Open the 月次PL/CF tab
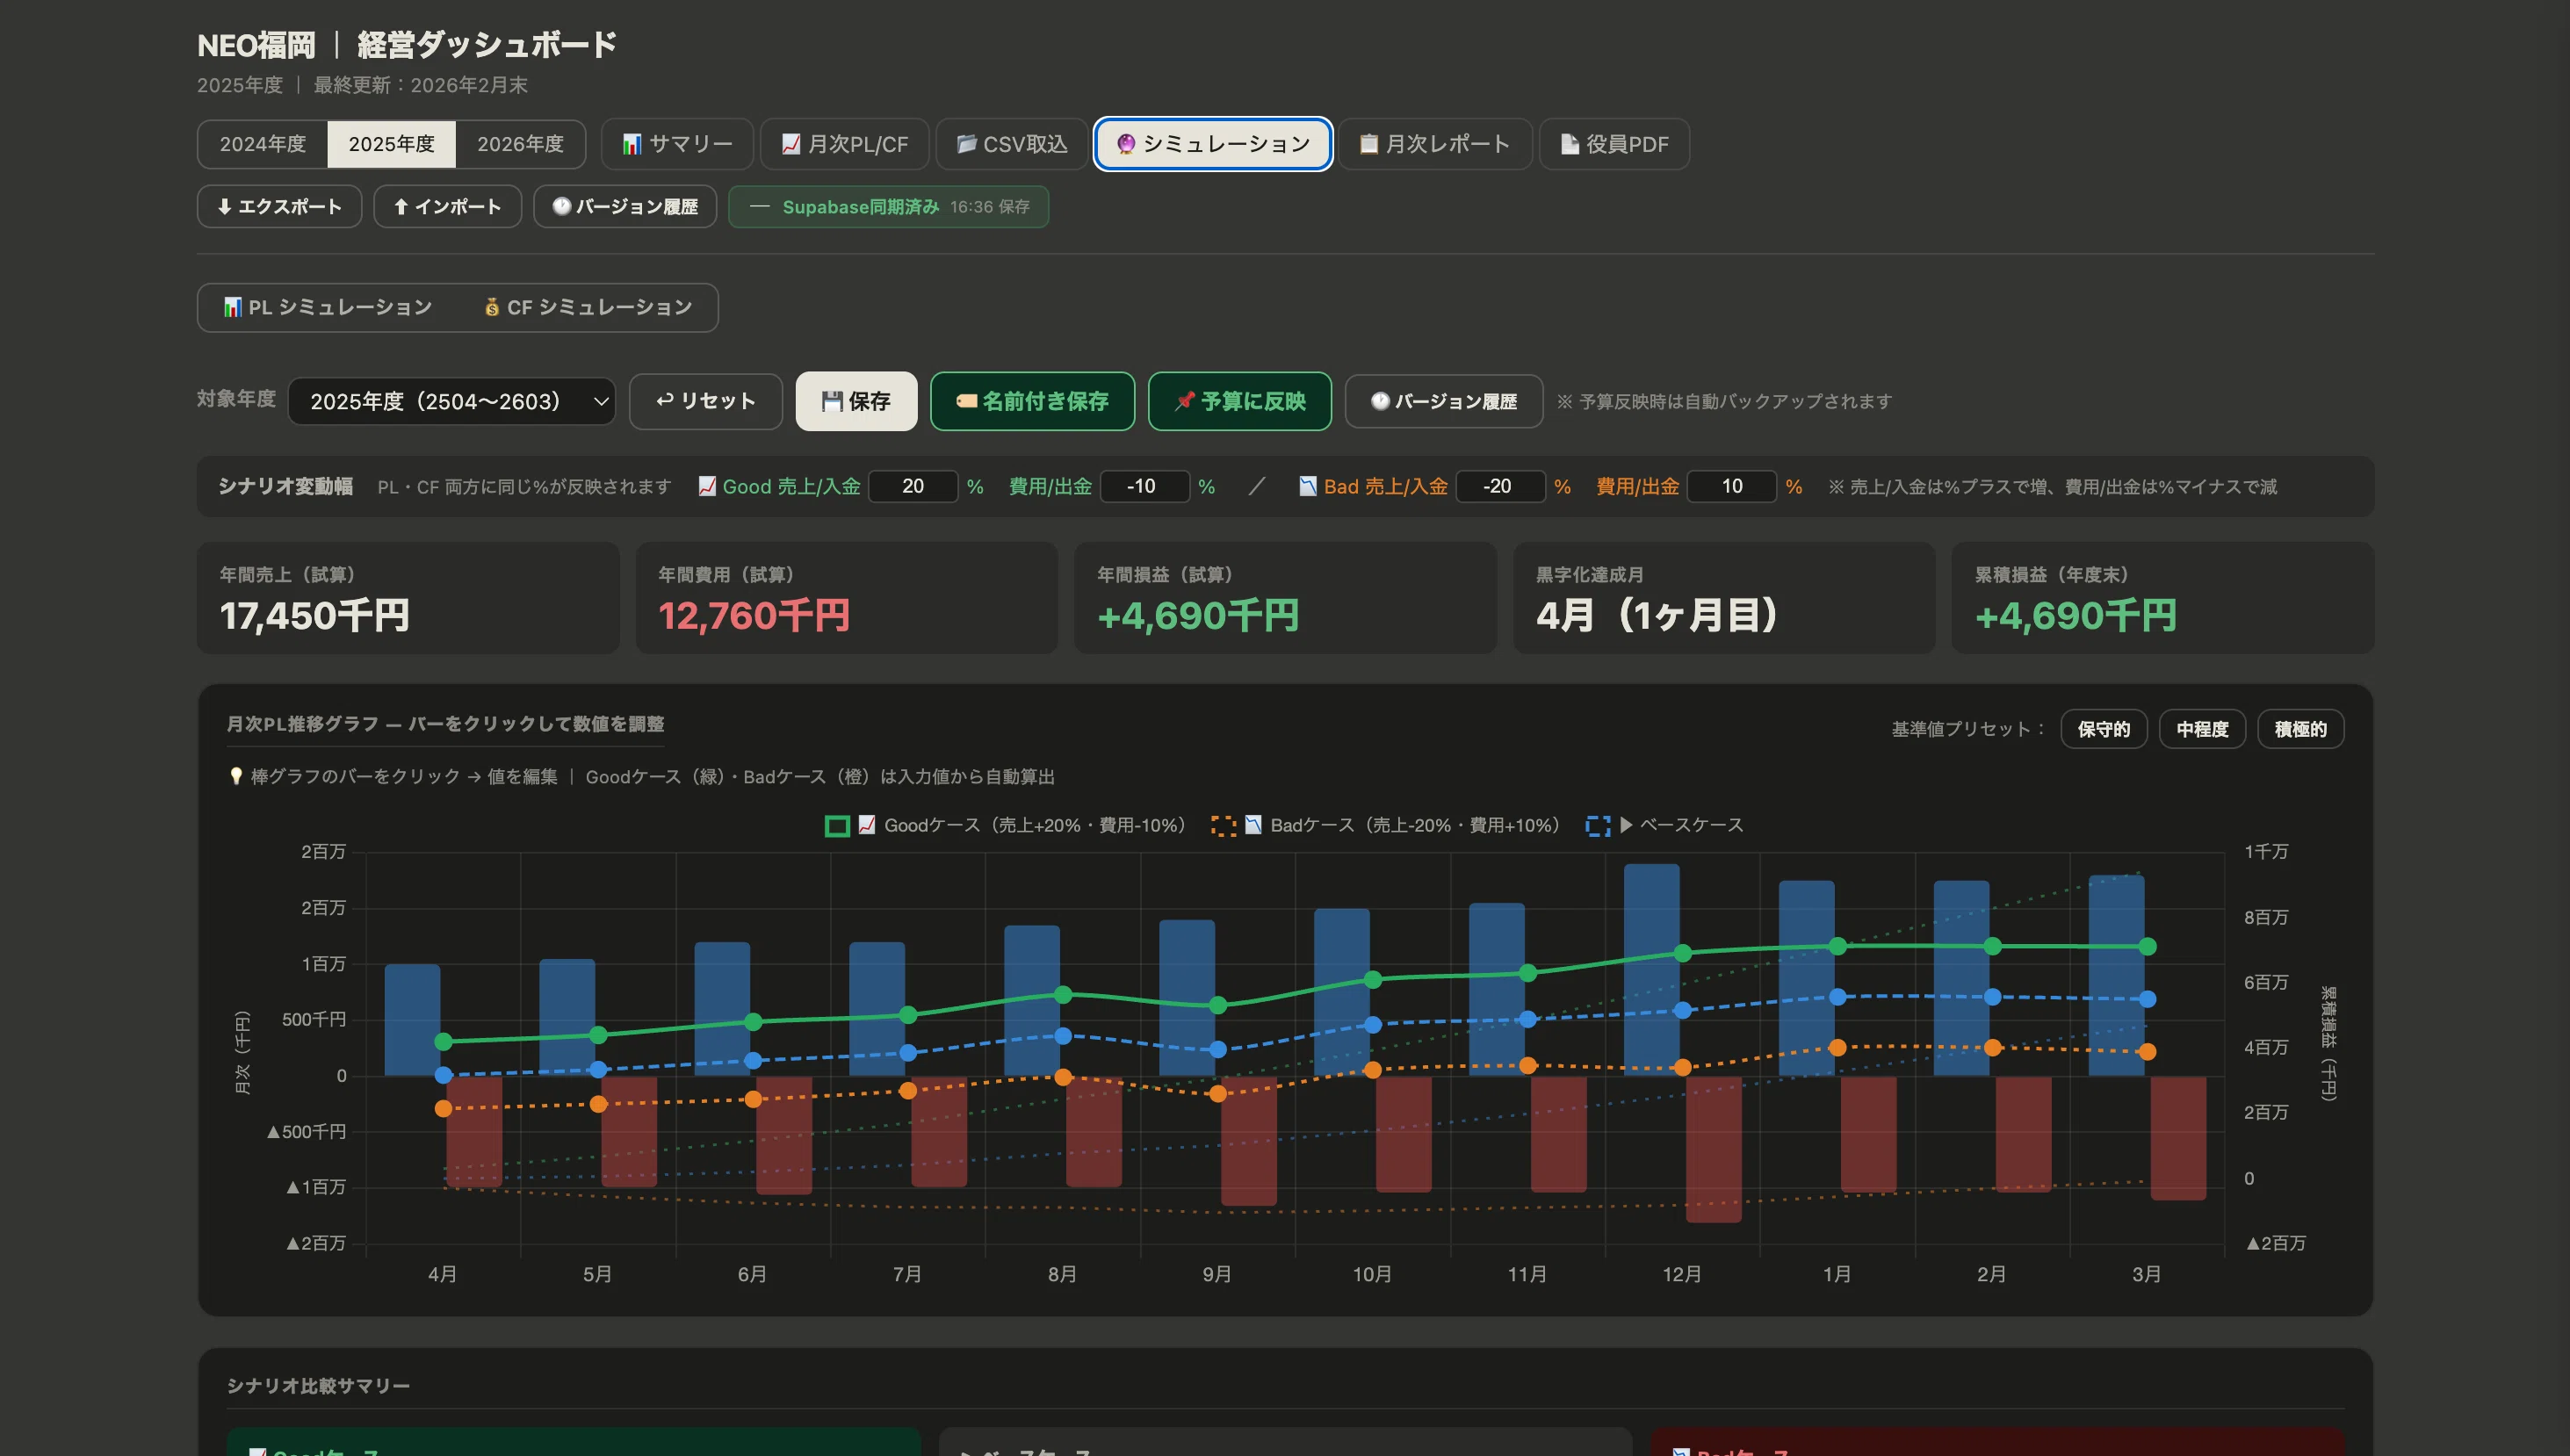Image resolution: width=2570 pixels, height=1456 pixels. pos(845,144)
